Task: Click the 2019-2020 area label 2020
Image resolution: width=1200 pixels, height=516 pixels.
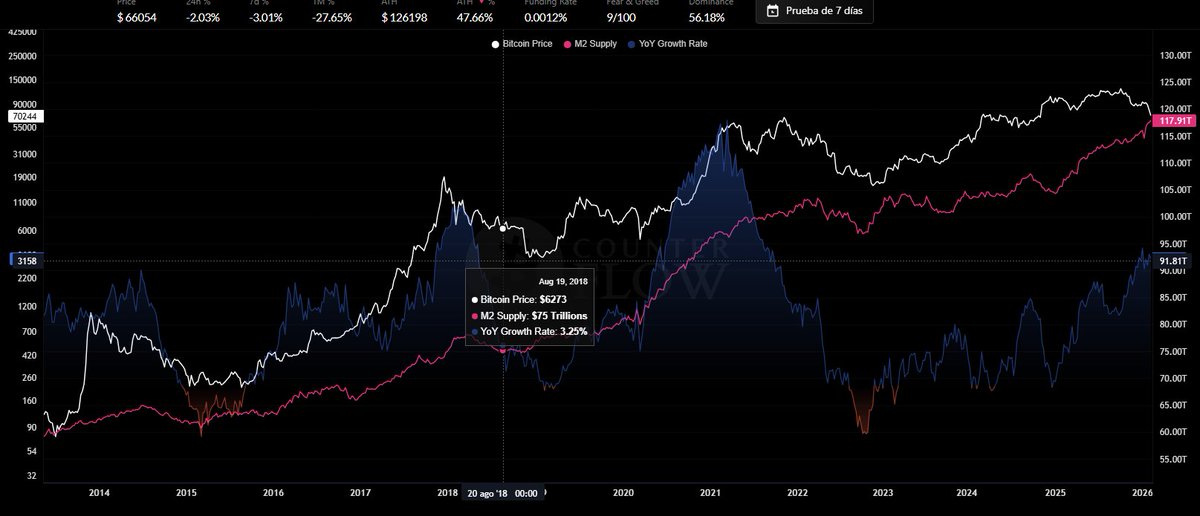Action: click(x=622, y=493)
